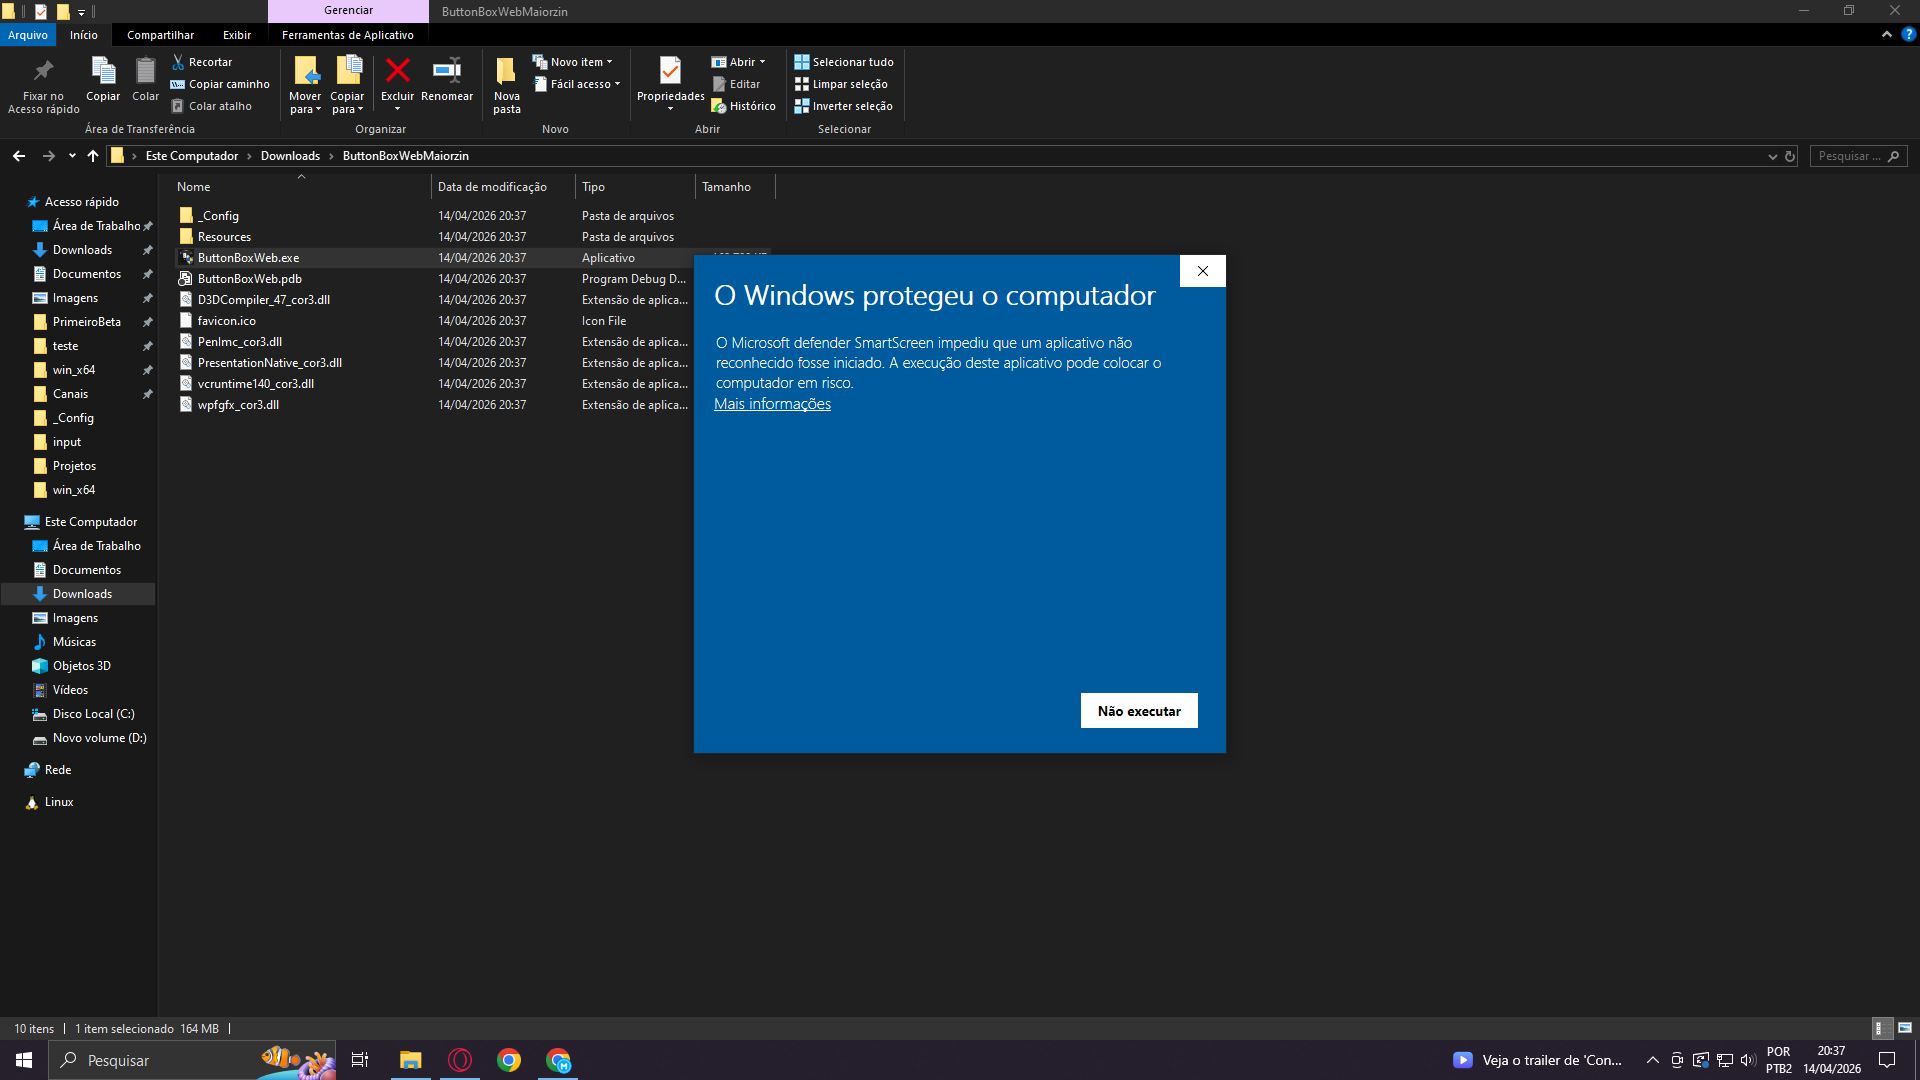Open Histórico in the ribbon

click(743, 106)
